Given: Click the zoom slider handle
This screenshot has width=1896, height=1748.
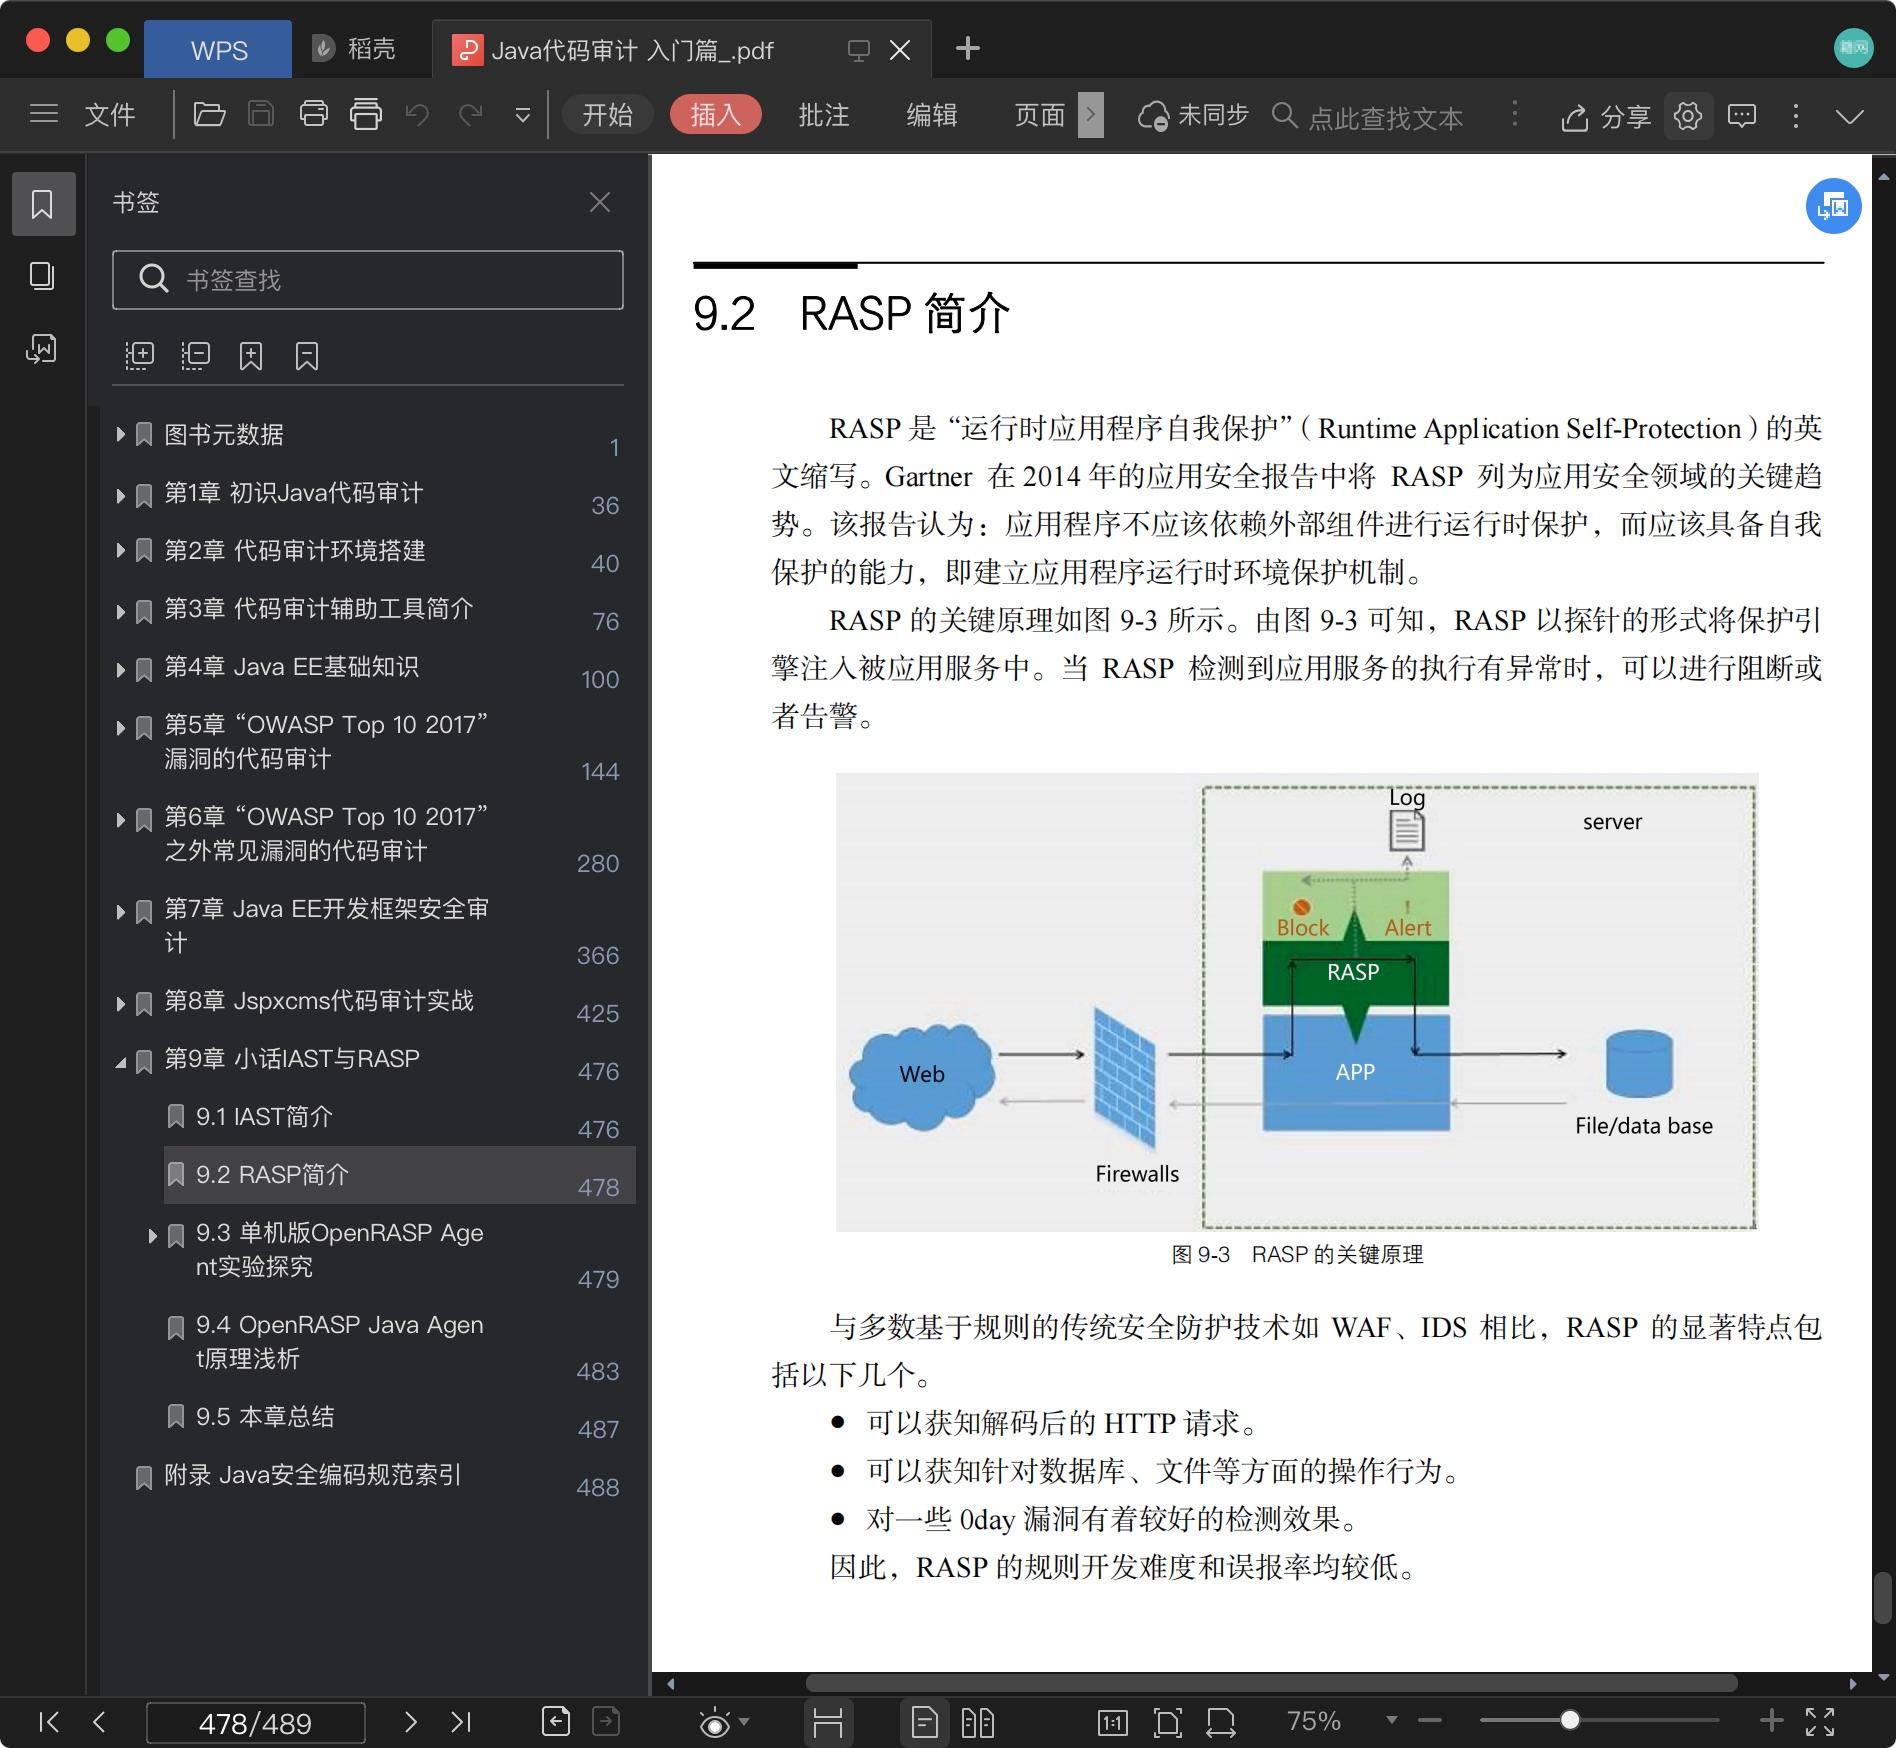Looking at the screenshot, I should coord(1569,1720).
